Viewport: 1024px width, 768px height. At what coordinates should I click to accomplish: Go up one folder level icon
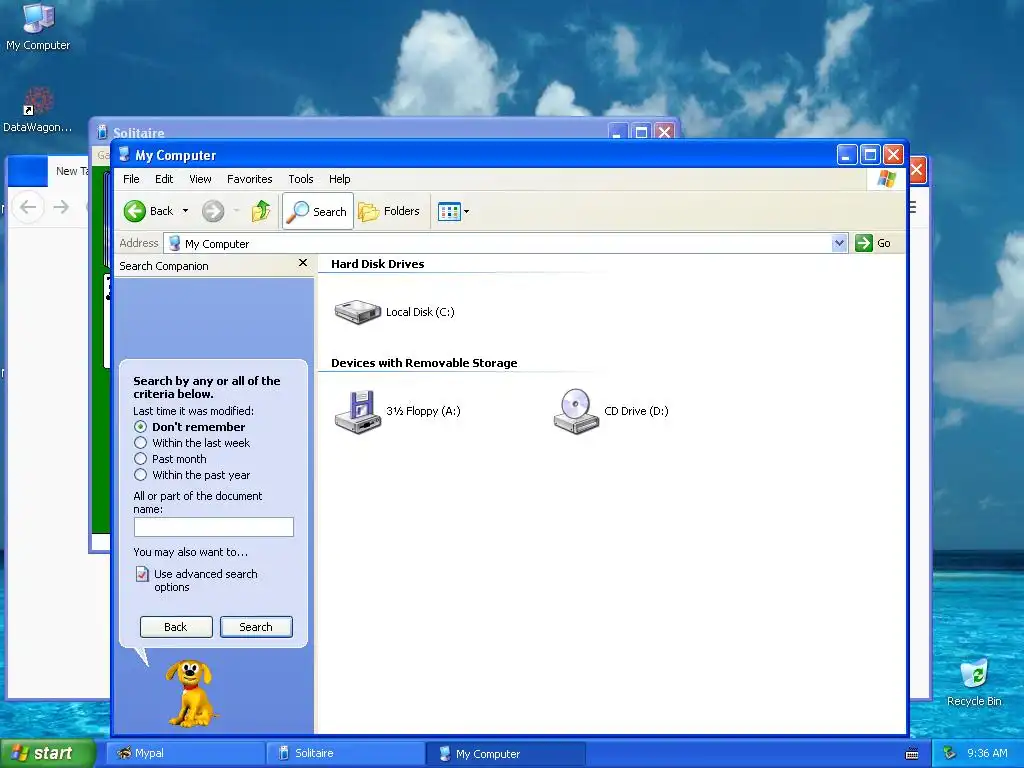point(261,211)
